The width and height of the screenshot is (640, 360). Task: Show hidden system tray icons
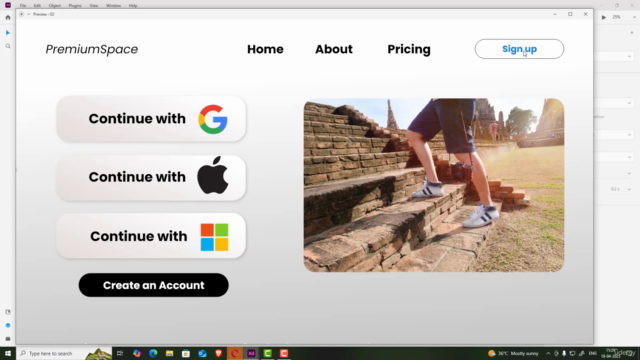548,353
